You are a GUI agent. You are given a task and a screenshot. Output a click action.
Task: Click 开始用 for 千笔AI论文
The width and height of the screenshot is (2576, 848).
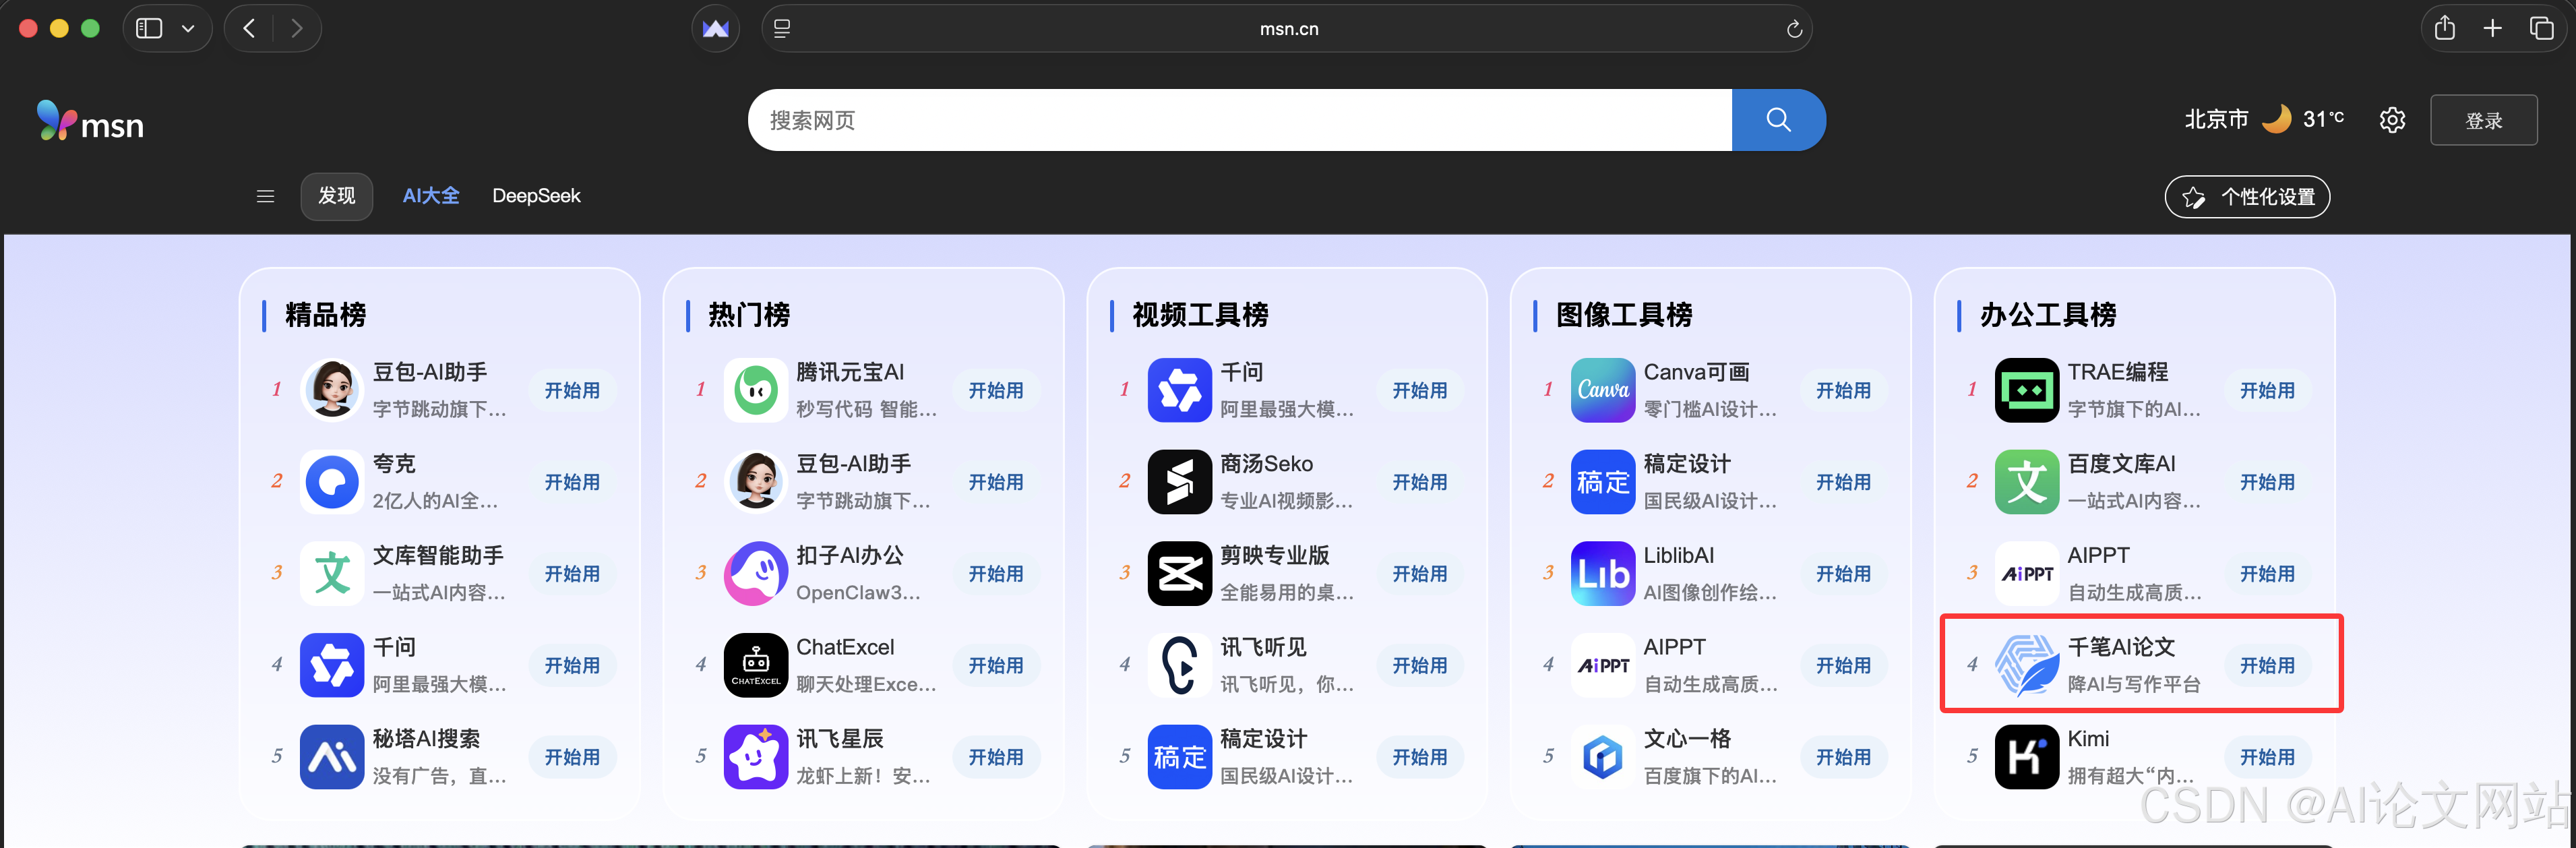coord(2267,665)
